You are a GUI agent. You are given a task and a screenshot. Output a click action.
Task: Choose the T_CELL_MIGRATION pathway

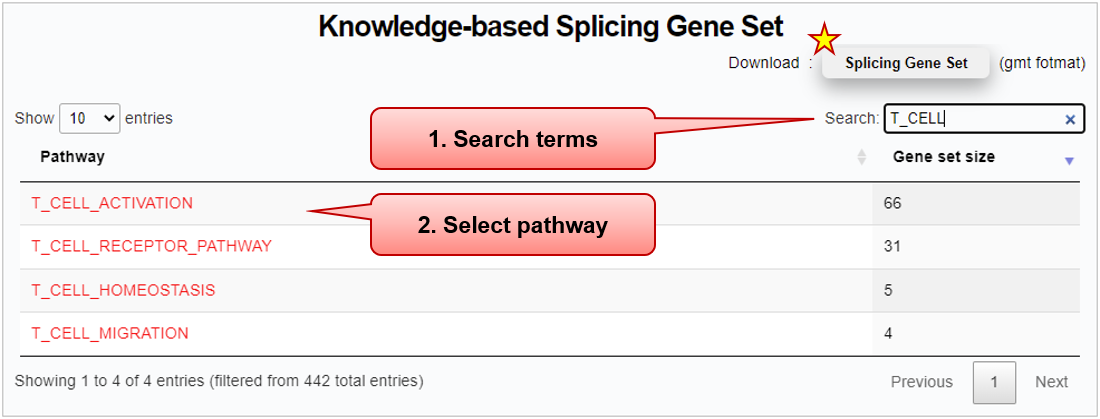pos(110,333)
